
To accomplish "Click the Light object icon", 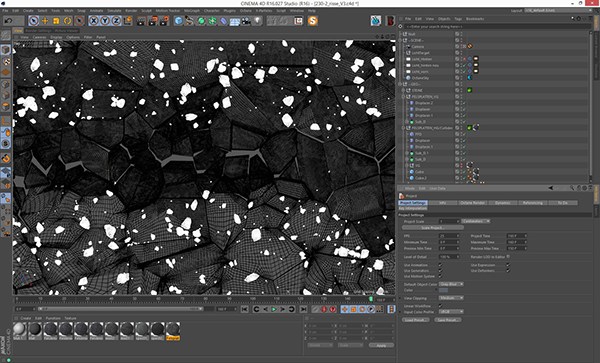I will pyautogui.click(x=258, y=21).
